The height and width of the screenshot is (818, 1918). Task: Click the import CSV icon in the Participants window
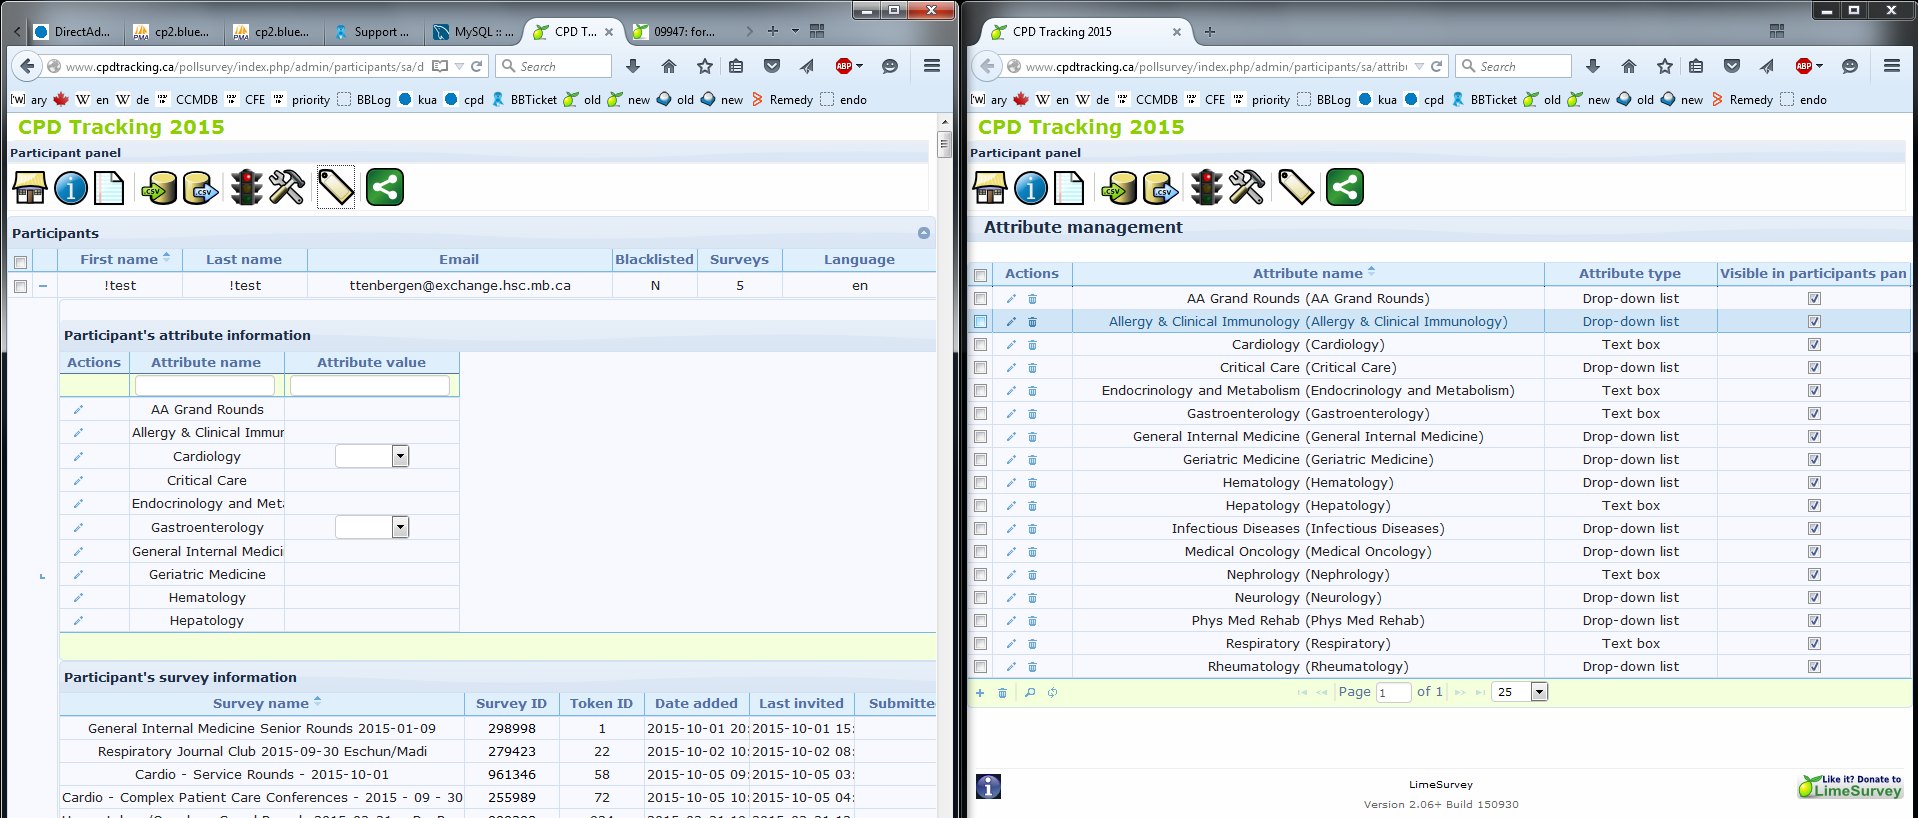pyautogui.click(x=159, y=188)
